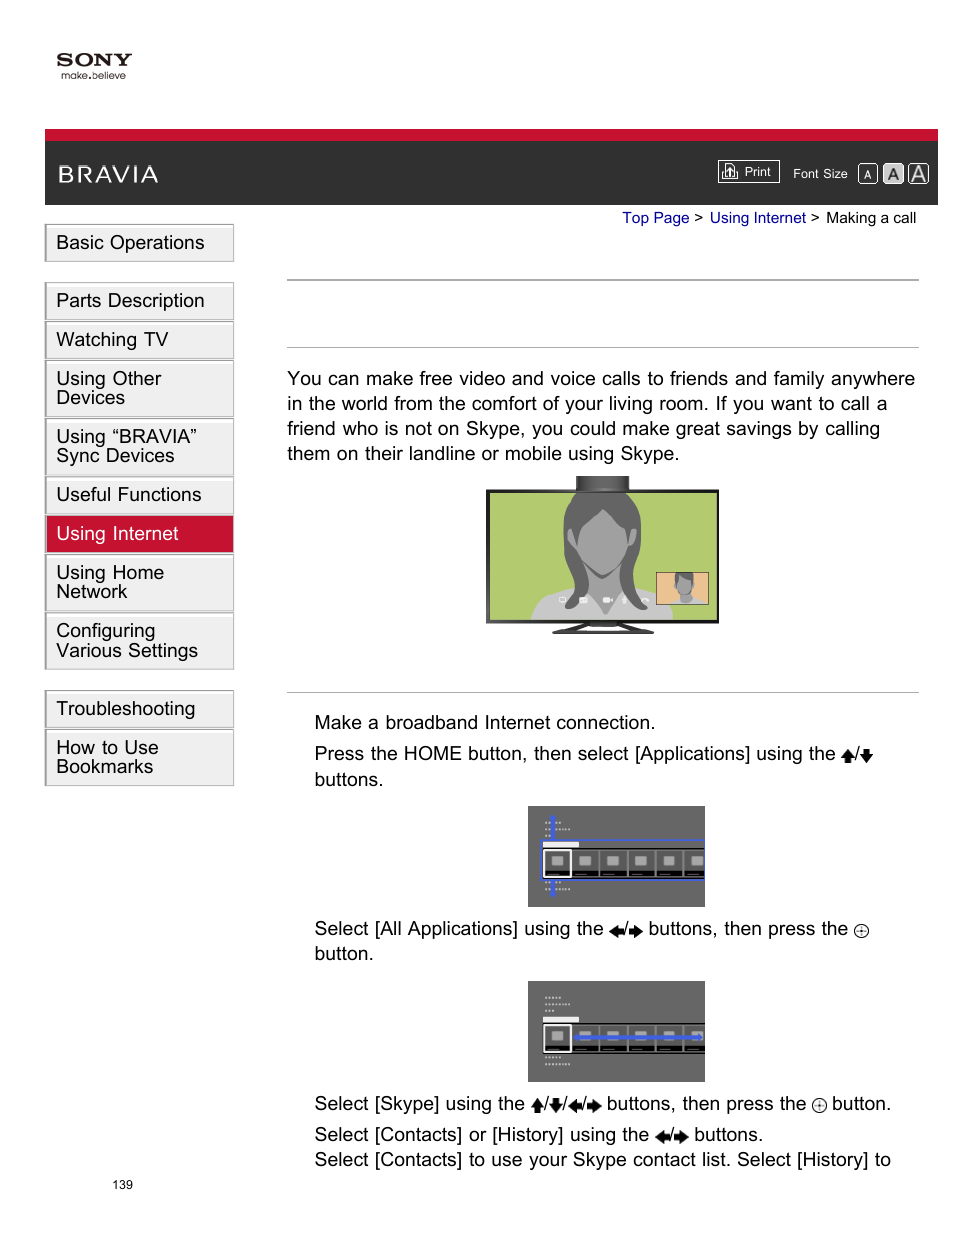954x1235 pixels.
Task: Click the TV video call illustration
Action: [x=602, y=555]
